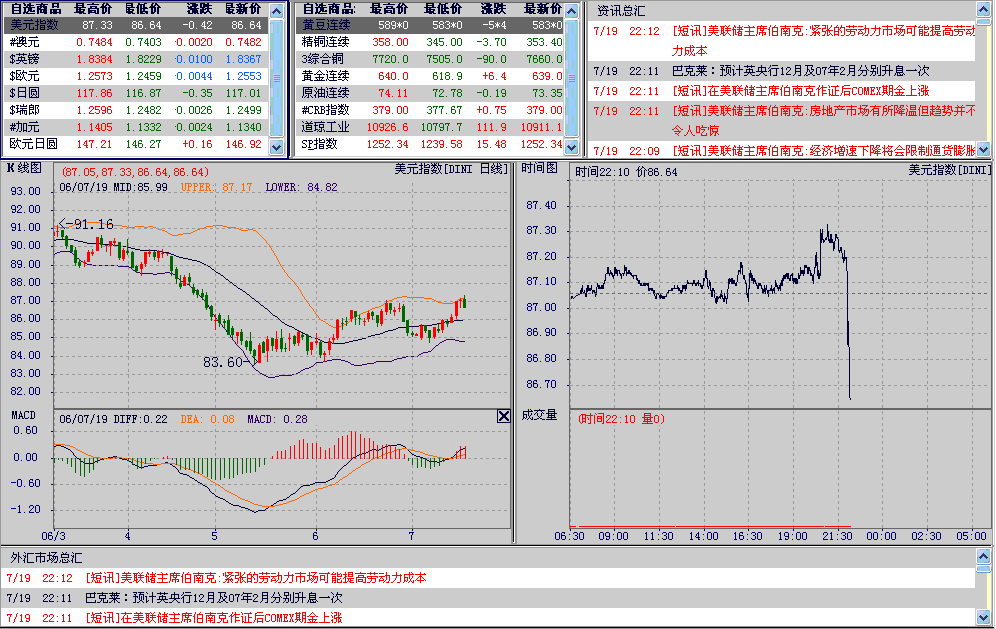Click down arrow of 资讯总汇 news scrollbar
Image resolution: width=996 pixels, height=629 pixels.
pos(983,150)
